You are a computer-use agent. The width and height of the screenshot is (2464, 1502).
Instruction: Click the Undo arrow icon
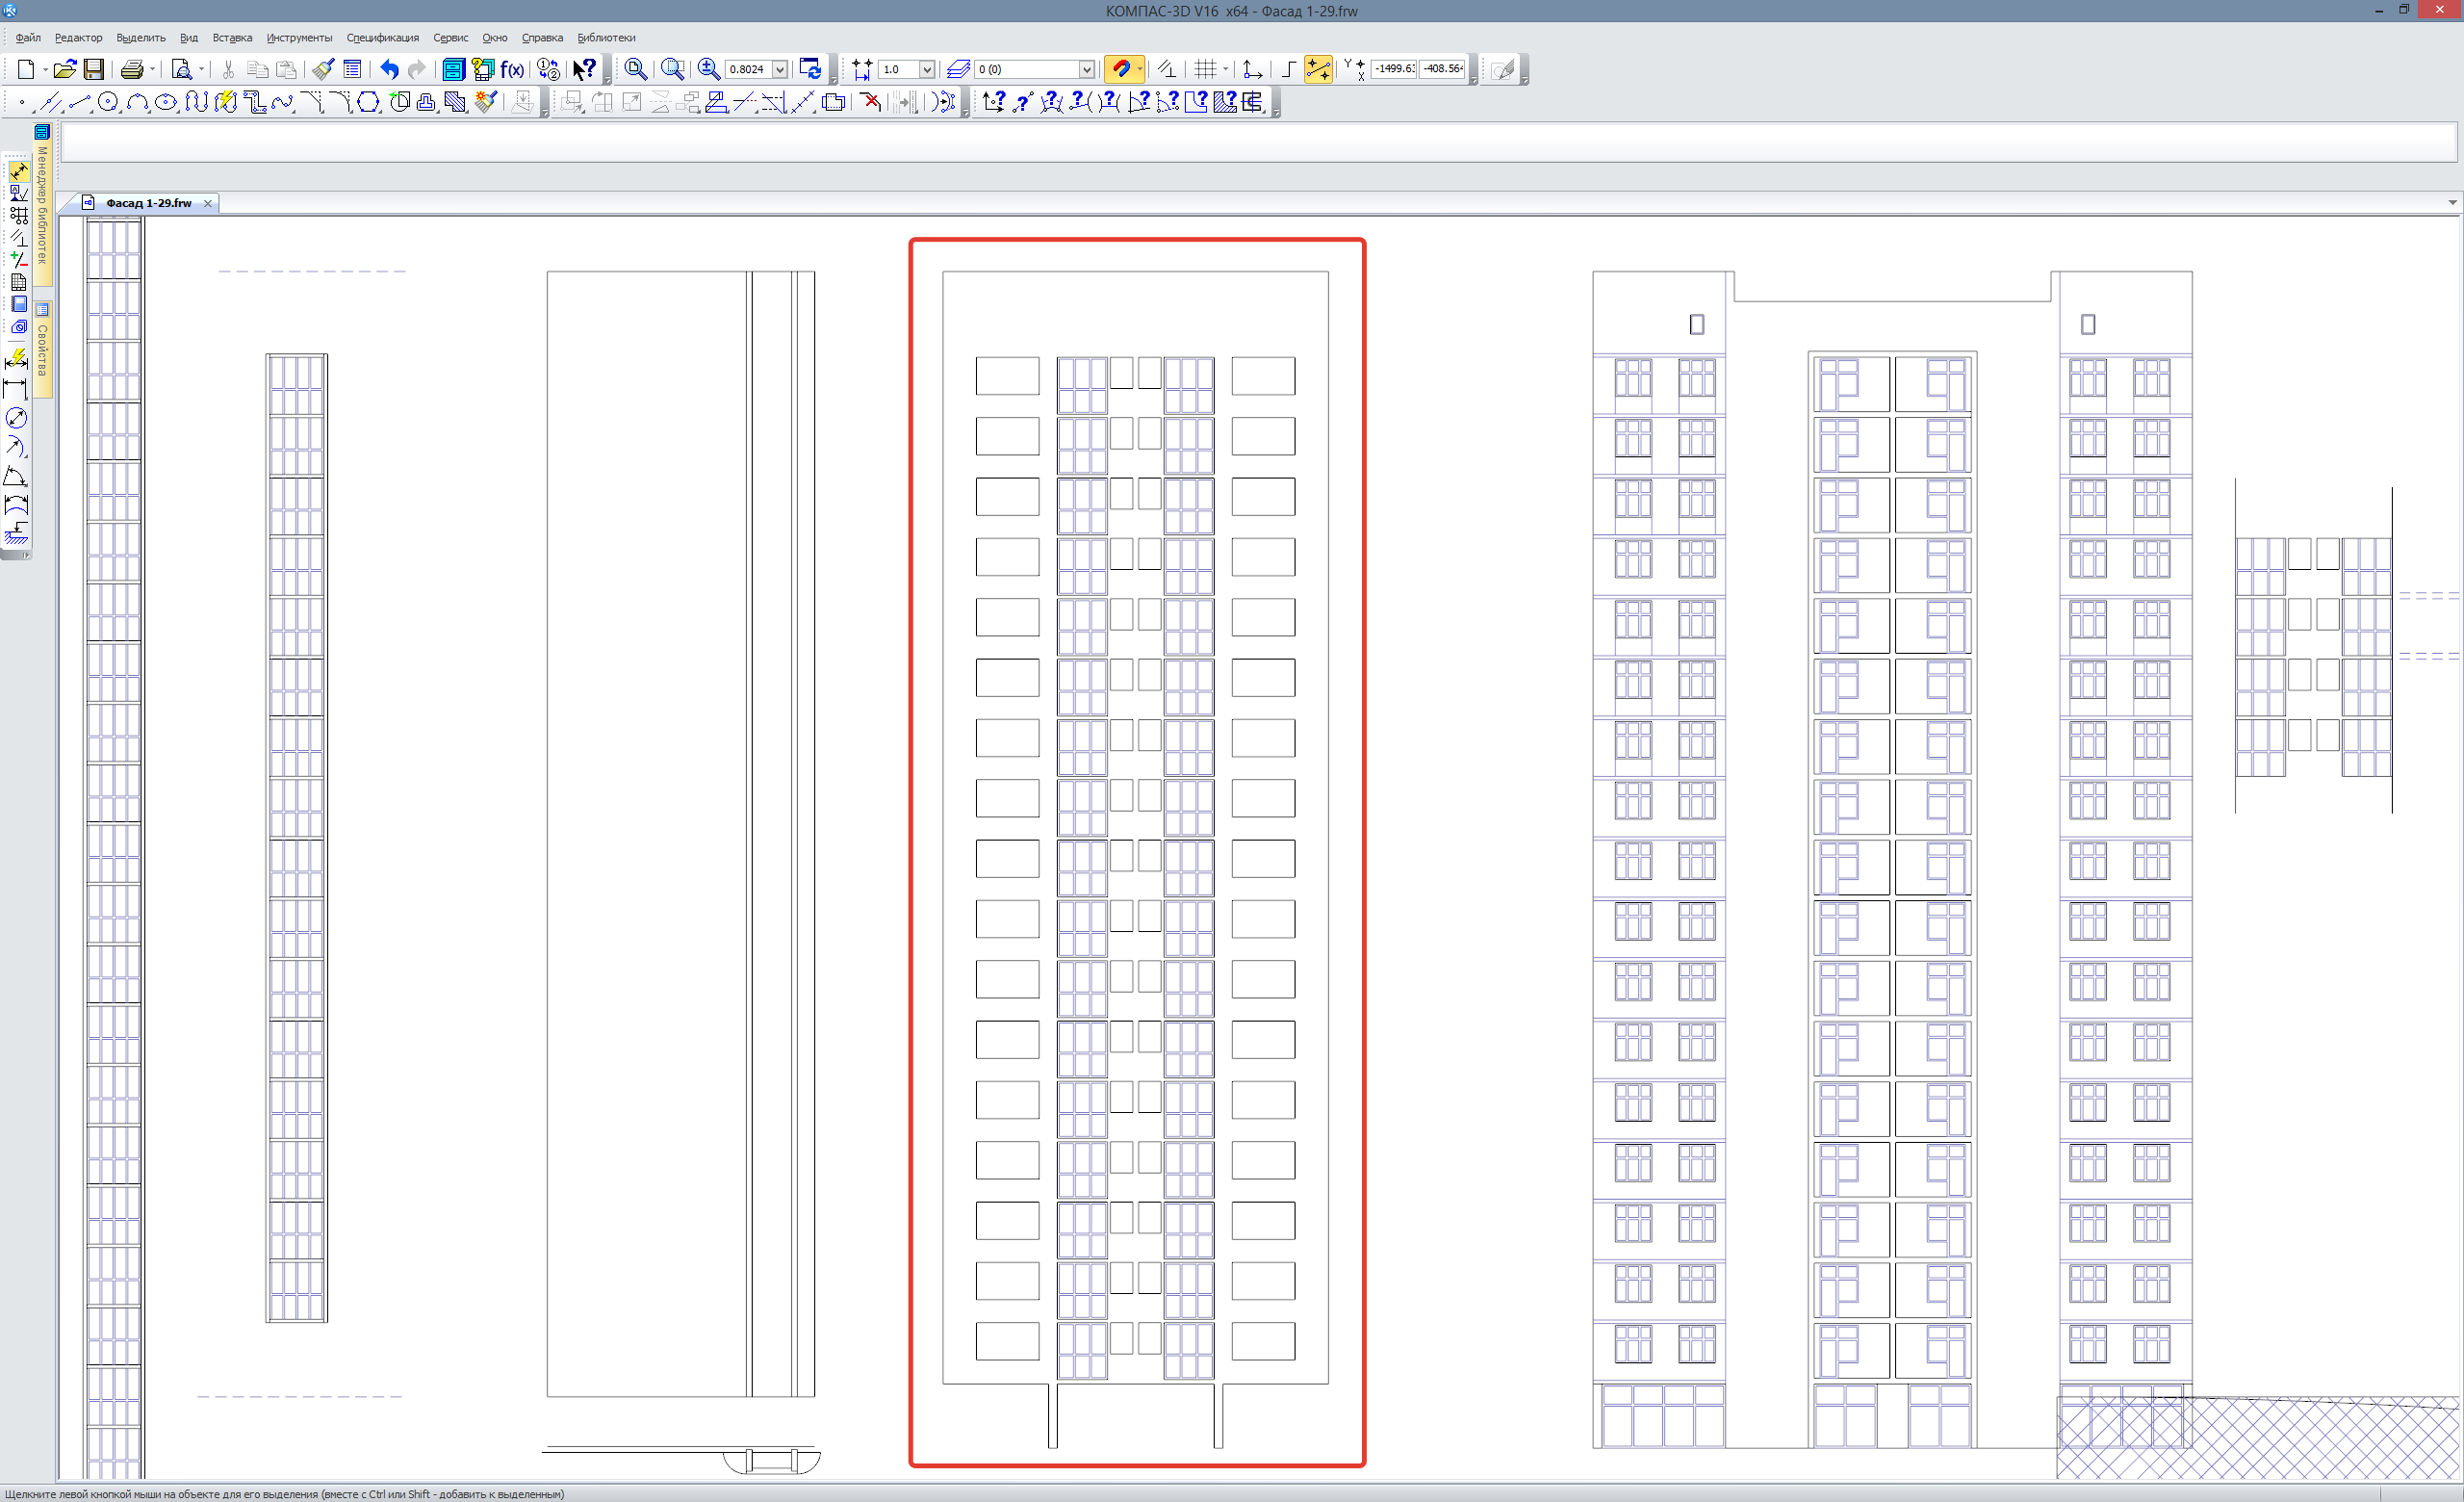(x=389, y=69)
